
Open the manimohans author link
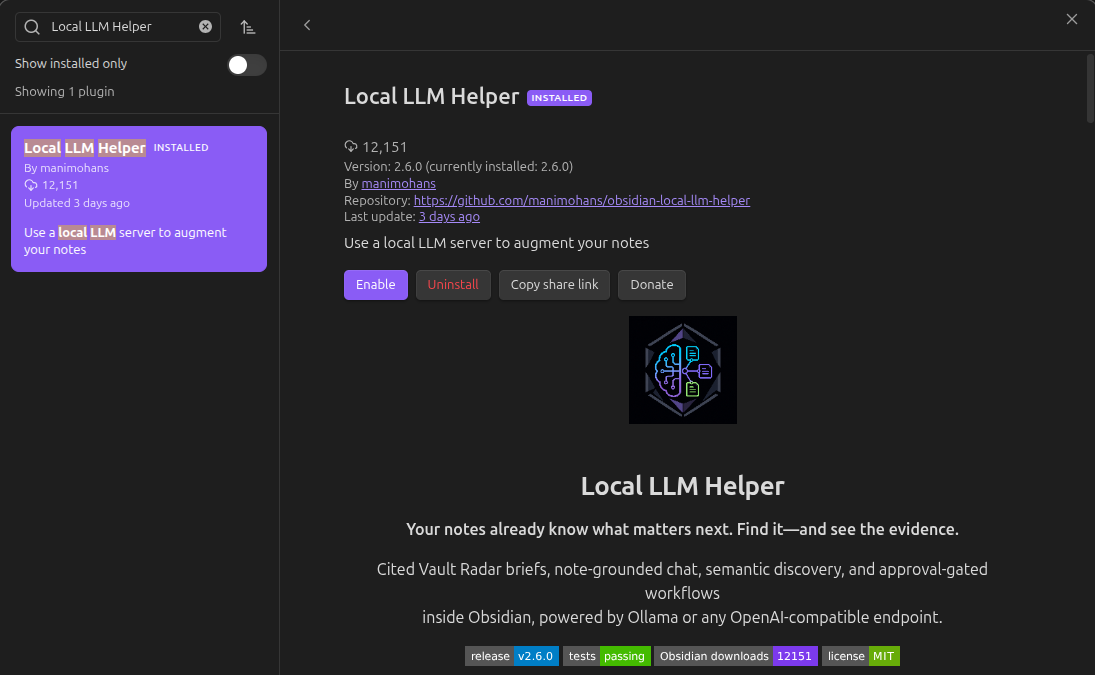tap(399, 184)
